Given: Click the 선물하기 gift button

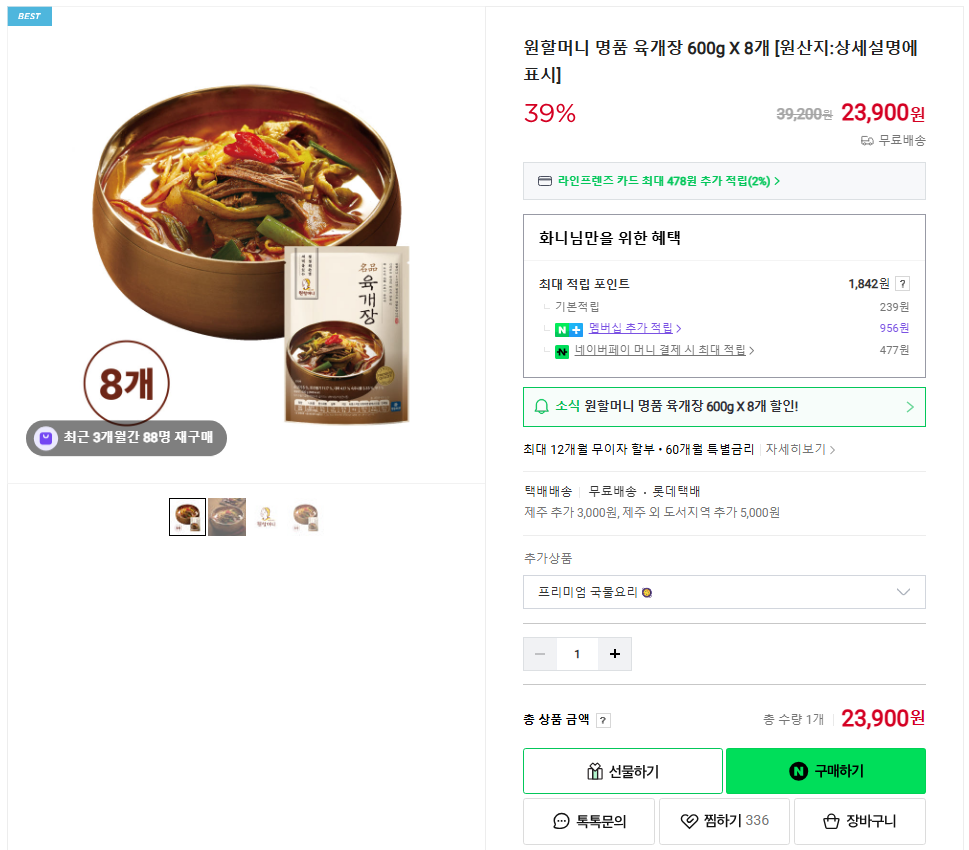Looking at the screenshot, I should click(x=621, y=770).
